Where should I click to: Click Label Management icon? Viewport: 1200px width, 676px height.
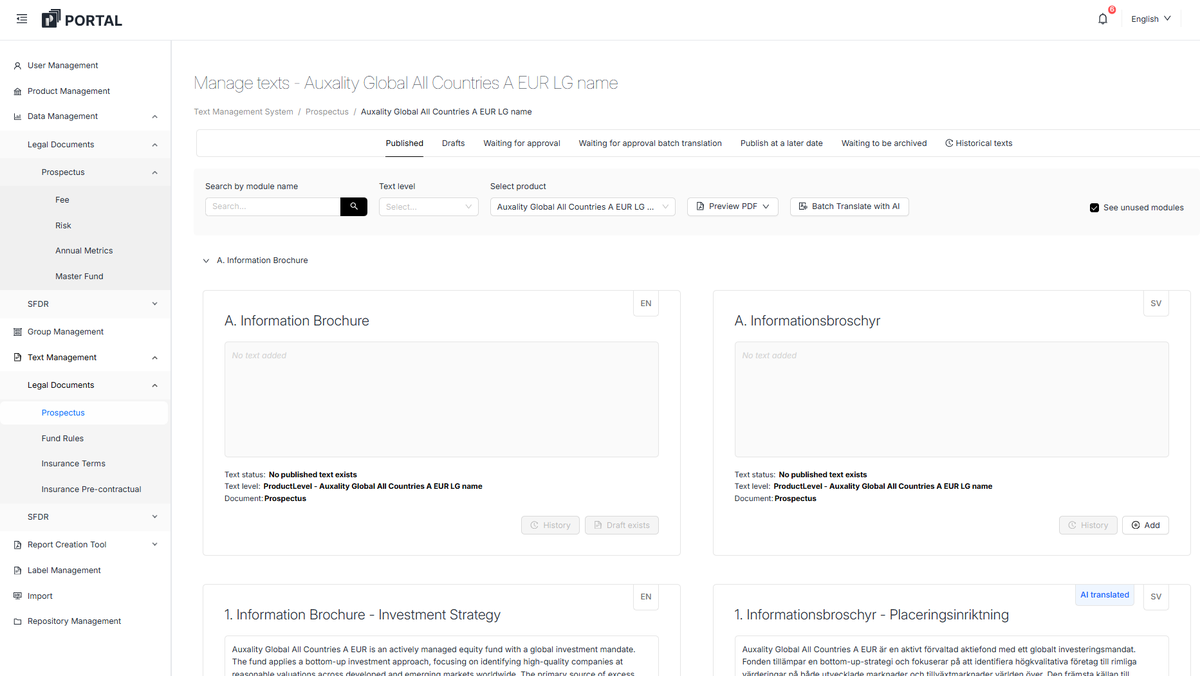point(18,571)
